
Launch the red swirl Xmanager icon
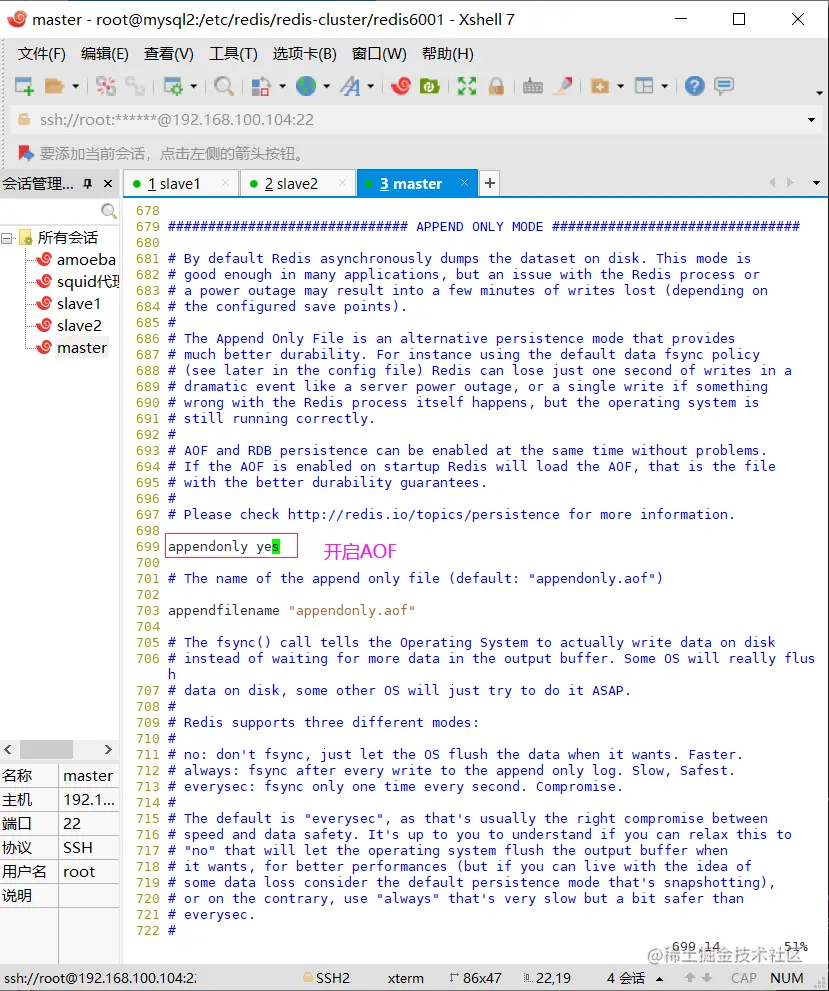tap(400, 86)
